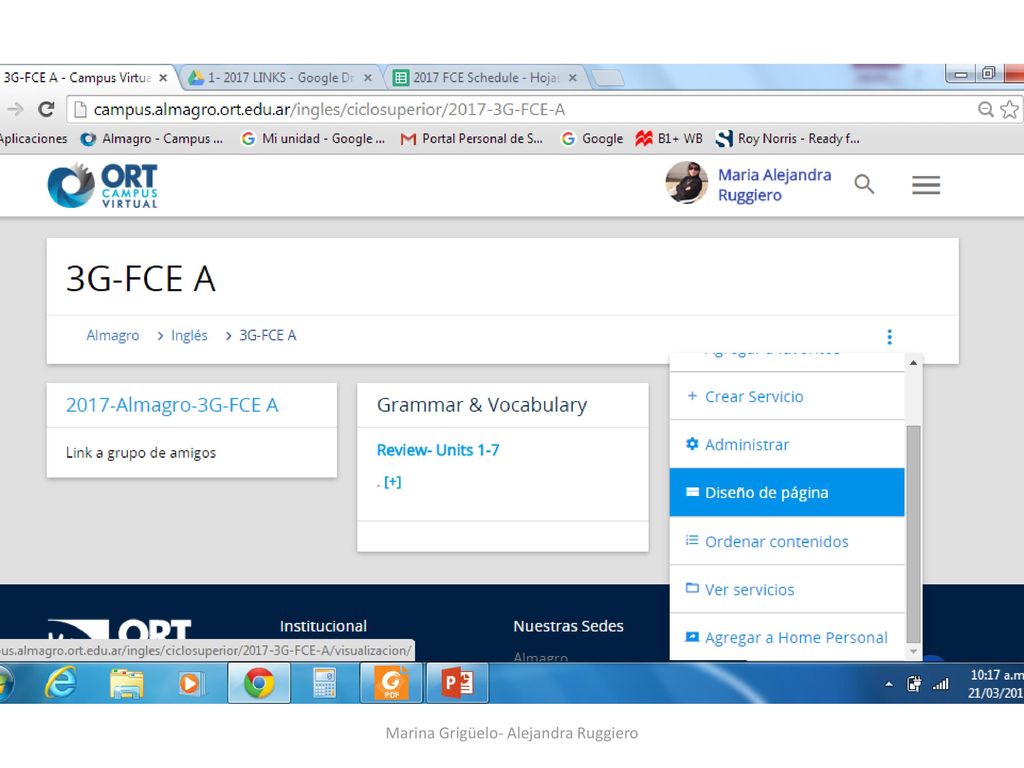This screenshot has height=768, width=1024.
Task: Switch to 3G-FCE A - Campus Virtual tab
Action: pos(77,78)
